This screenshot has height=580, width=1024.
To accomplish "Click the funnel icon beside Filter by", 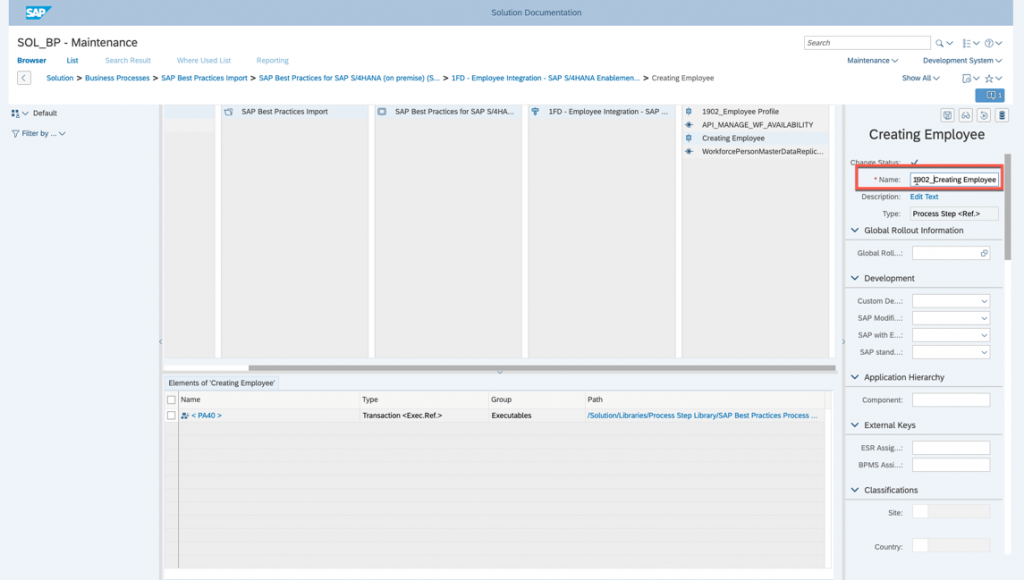I will (x=15, y=133).
